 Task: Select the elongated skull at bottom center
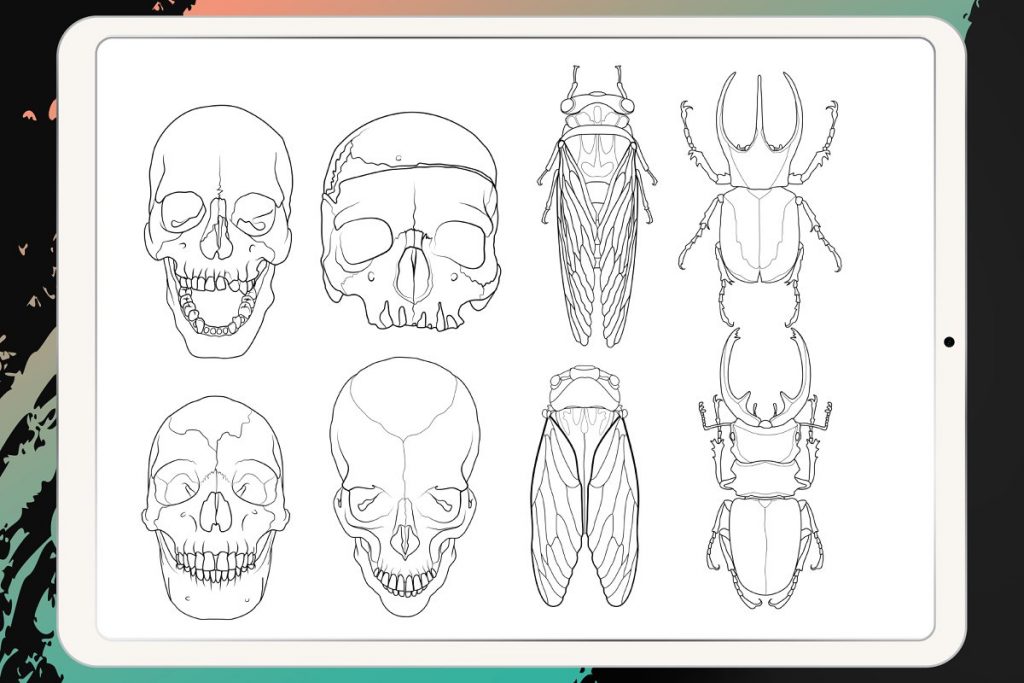pos(405,486)
